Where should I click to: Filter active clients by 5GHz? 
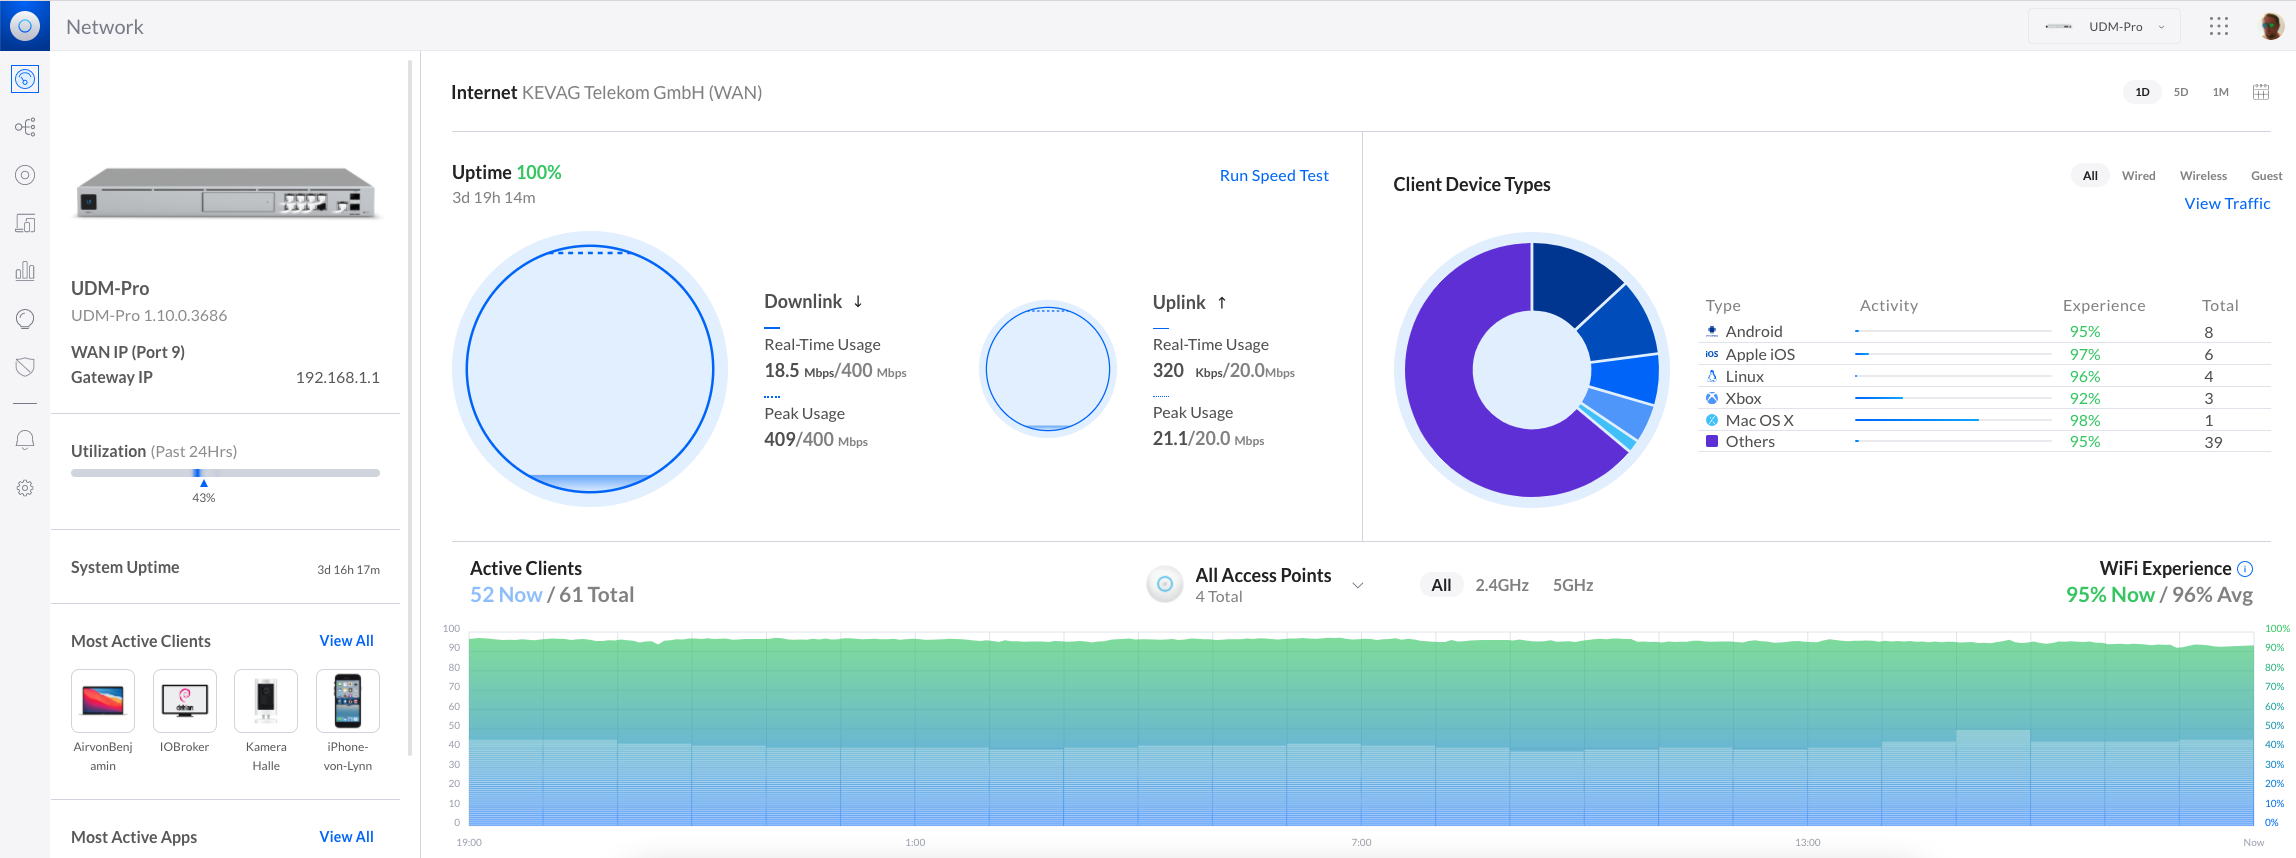[1572, 585]
